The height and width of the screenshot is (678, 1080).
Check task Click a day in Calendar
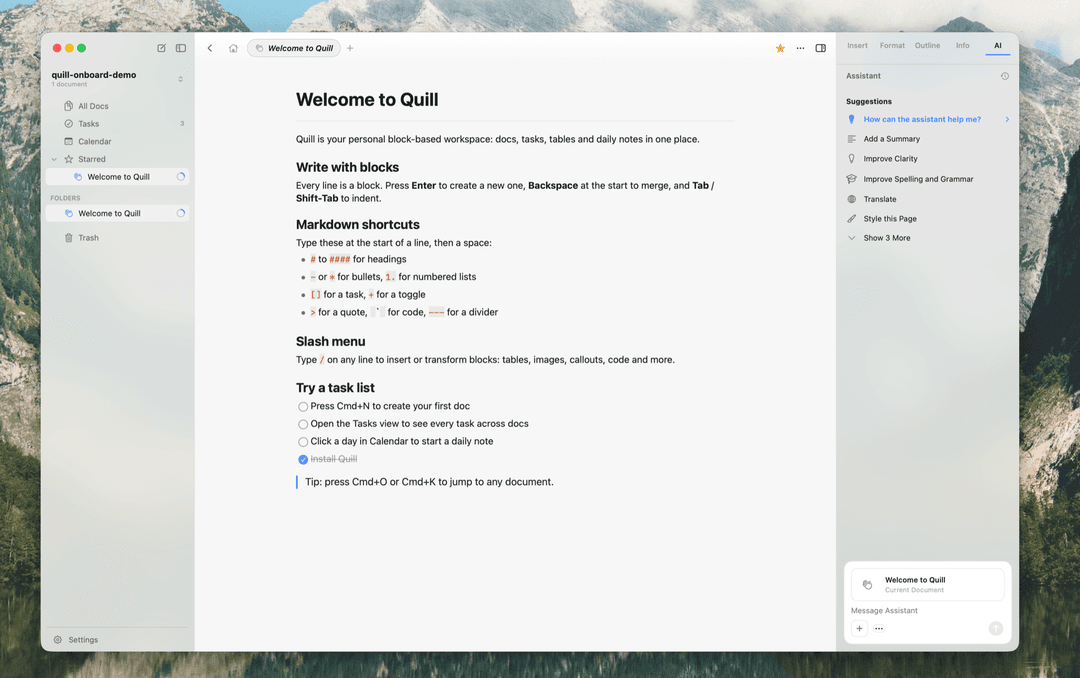tap(303, 442)
